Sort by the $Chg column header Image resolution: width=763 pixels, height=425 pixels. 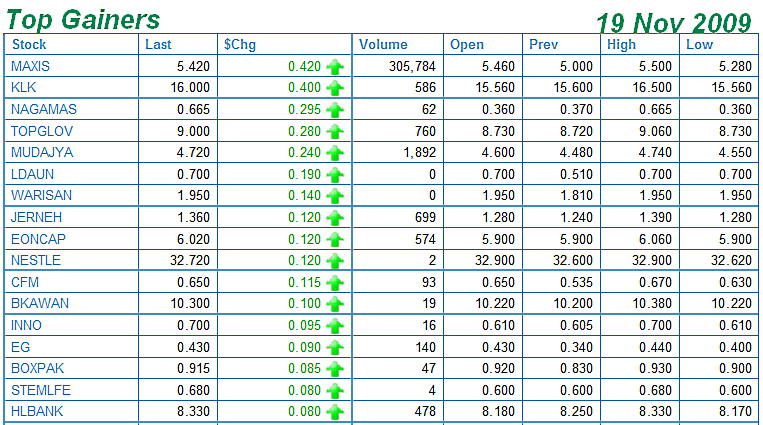click(x=240, y=44)
